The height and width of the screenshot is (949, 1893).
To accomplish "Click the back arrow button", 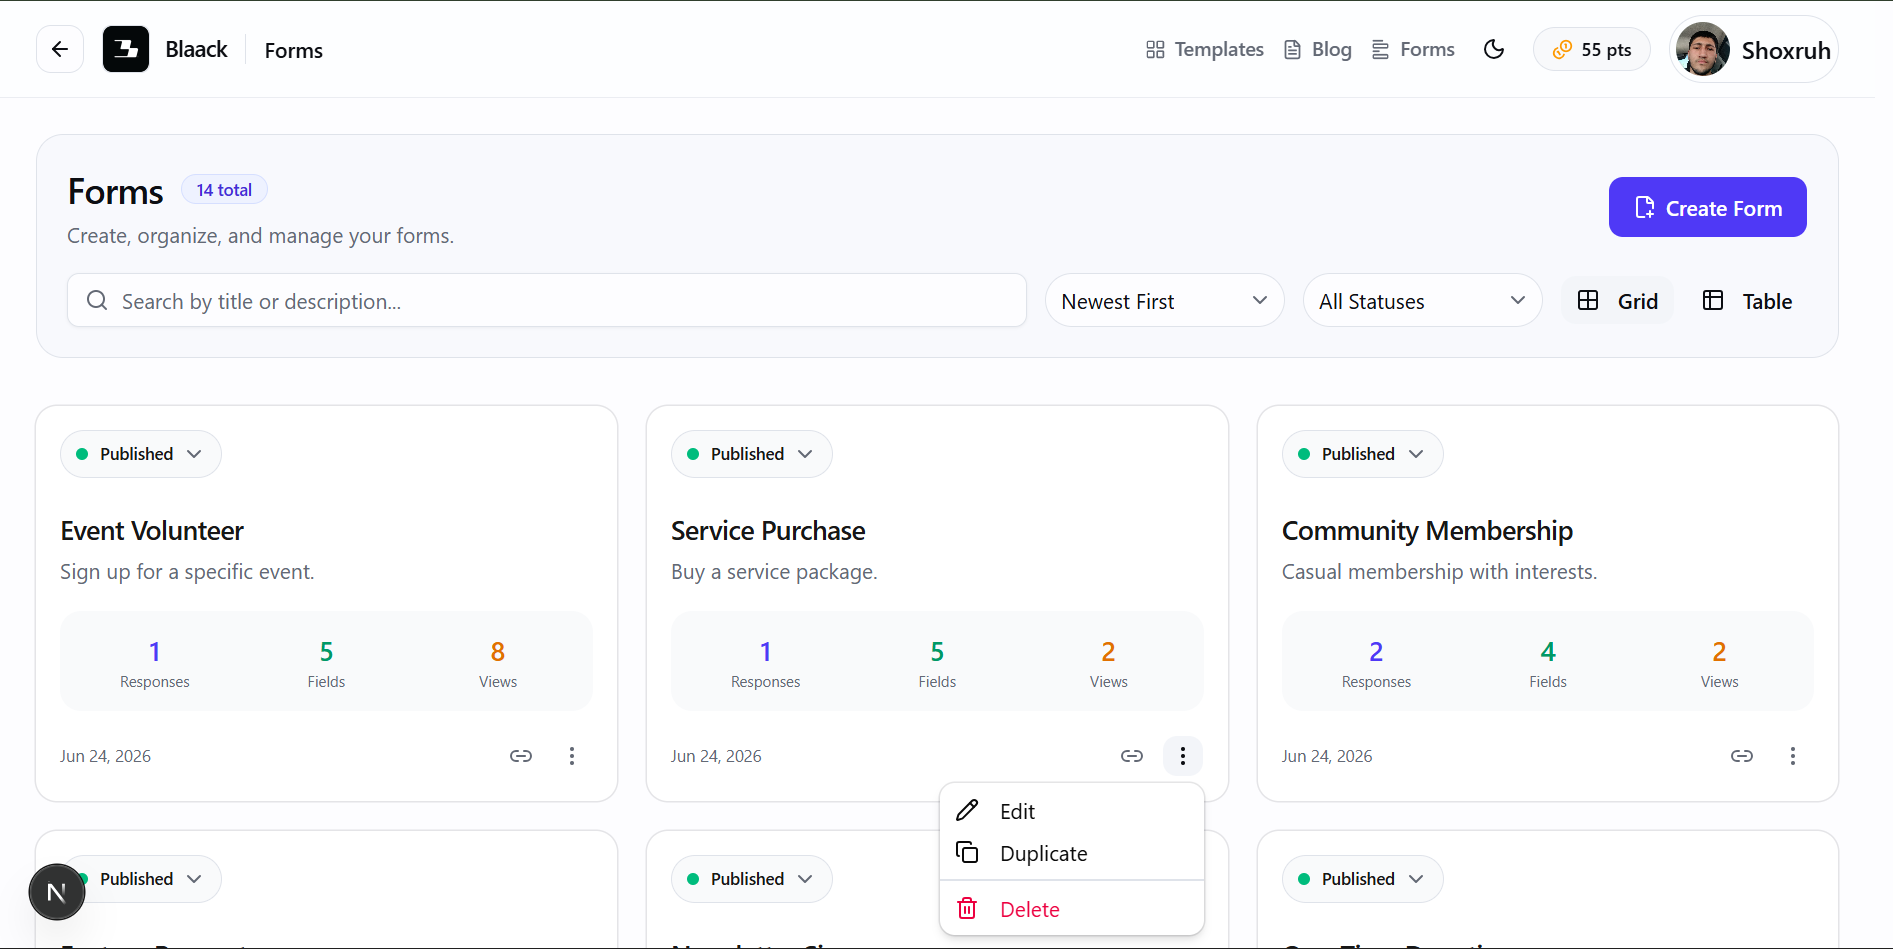I will (x=60, y=49).
